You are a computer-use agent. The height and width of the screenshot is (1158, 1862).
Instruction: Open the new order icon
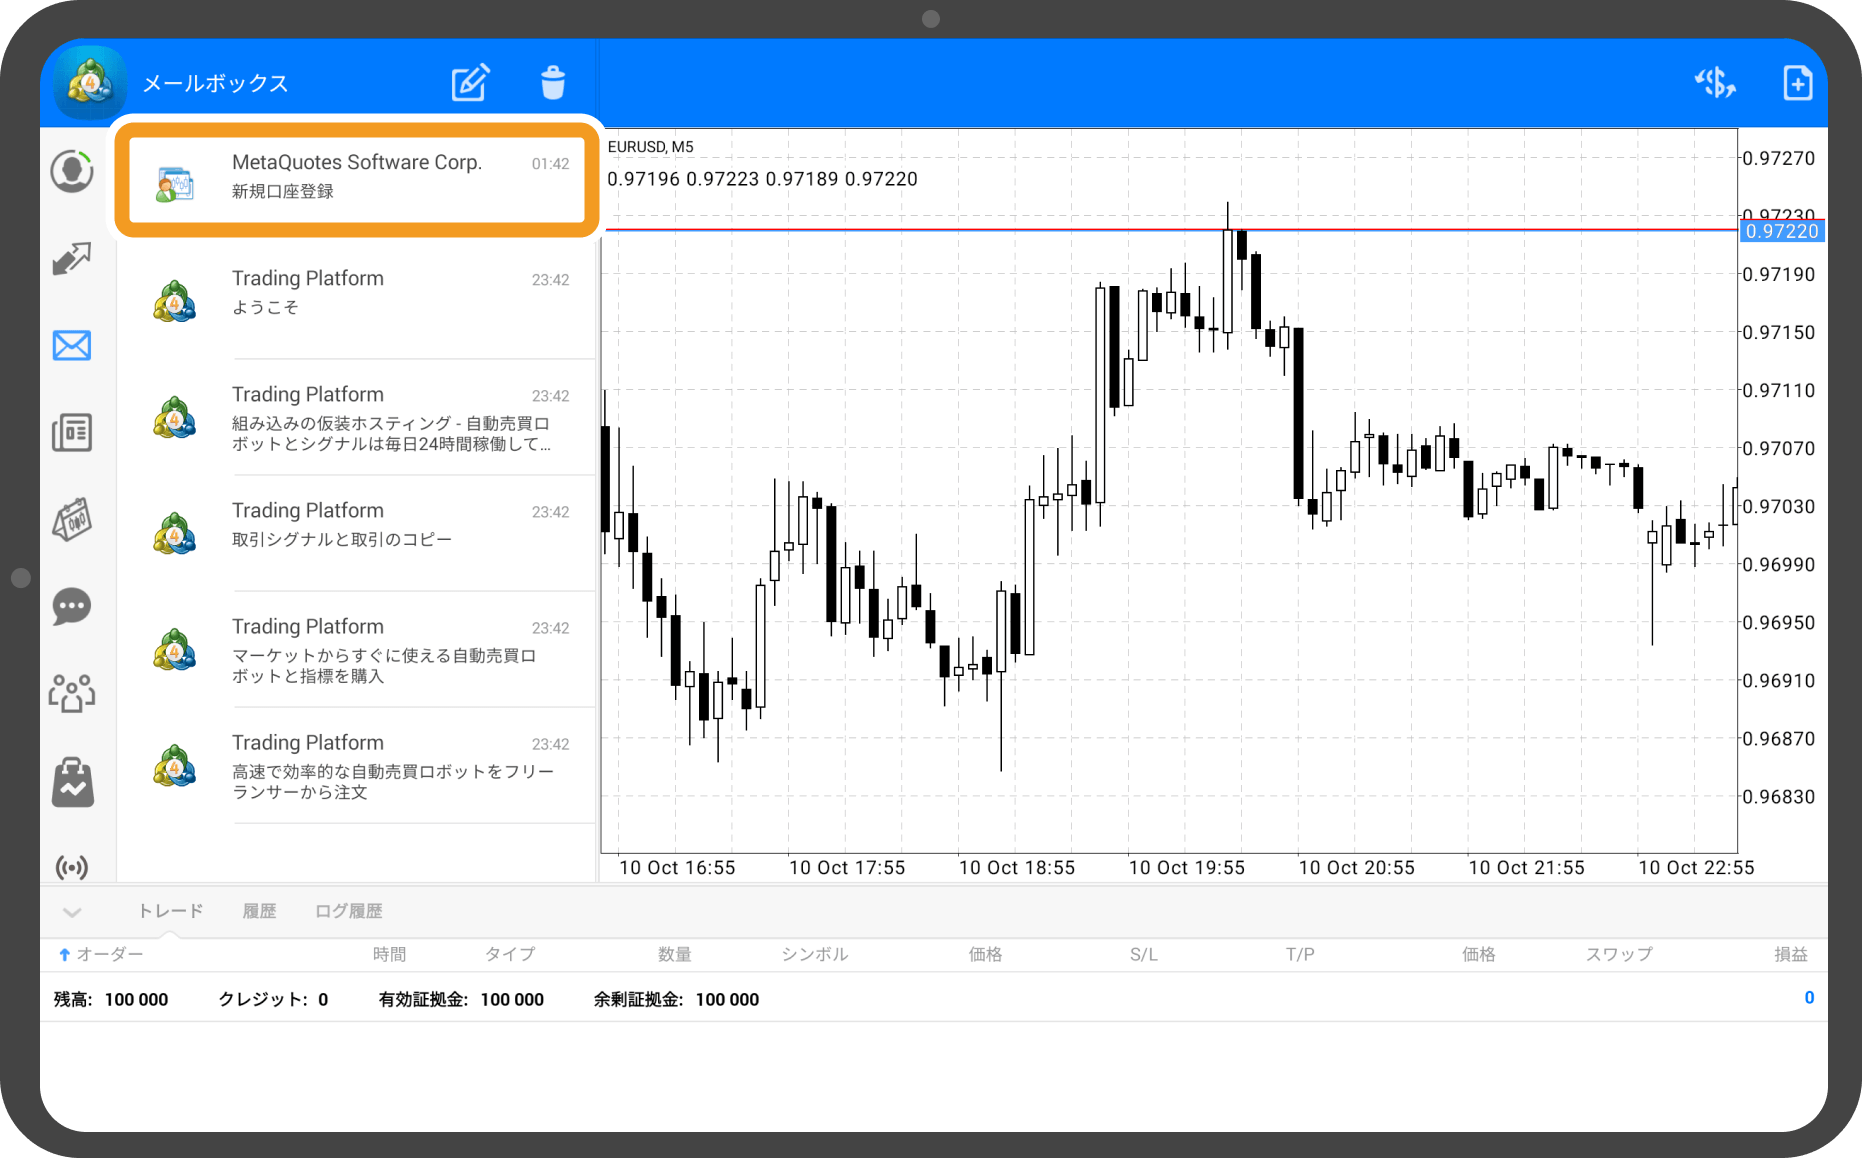point(1797,83)
